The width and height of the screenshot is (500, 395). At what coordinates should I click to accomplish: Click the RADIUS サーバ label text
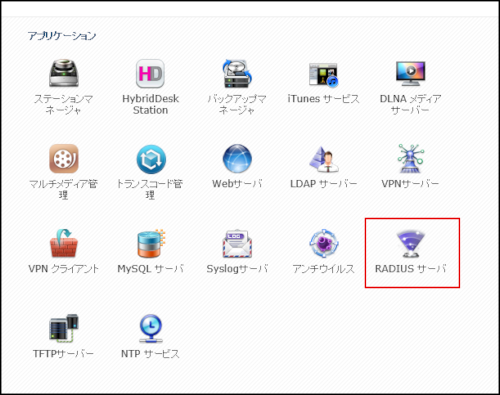[x=411, y=269]
